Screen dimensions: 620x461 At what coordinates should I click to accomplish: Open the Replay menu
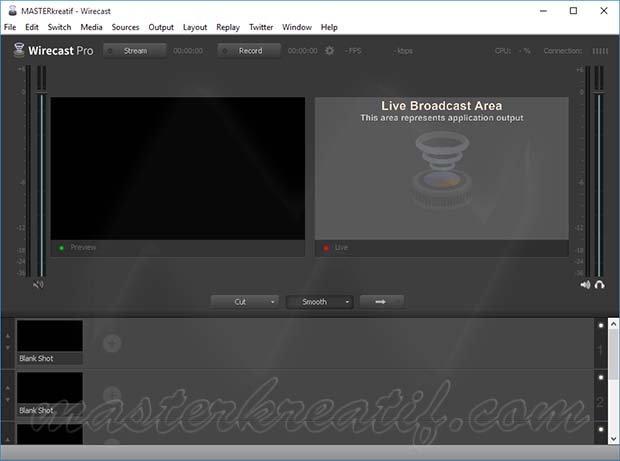(228, 27)
